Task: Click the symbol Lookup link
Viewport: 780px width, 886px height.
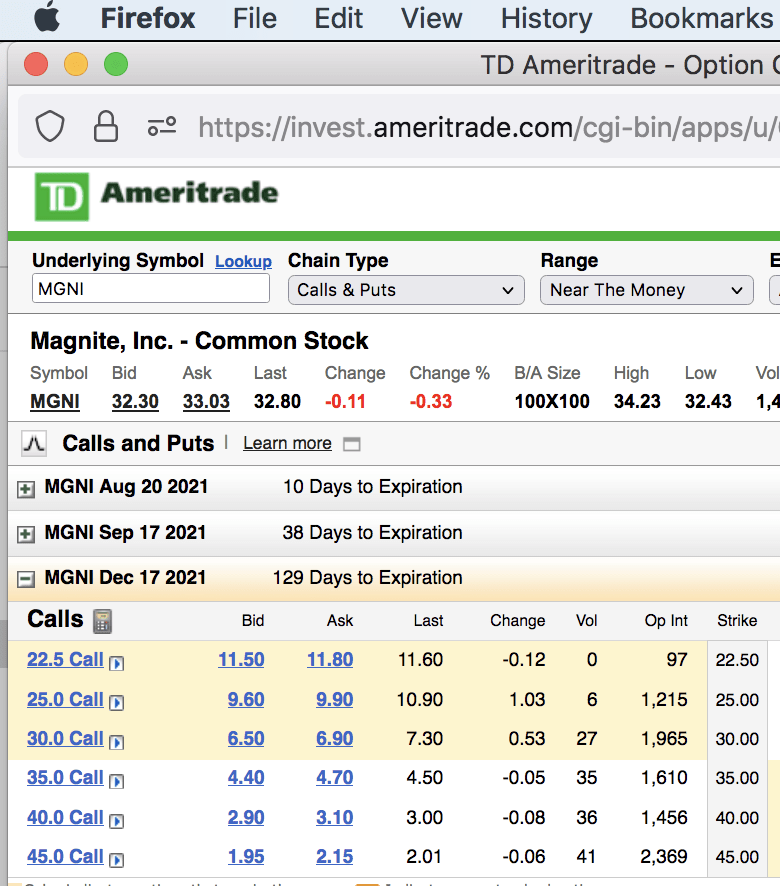Action: [x=243, y=262]
